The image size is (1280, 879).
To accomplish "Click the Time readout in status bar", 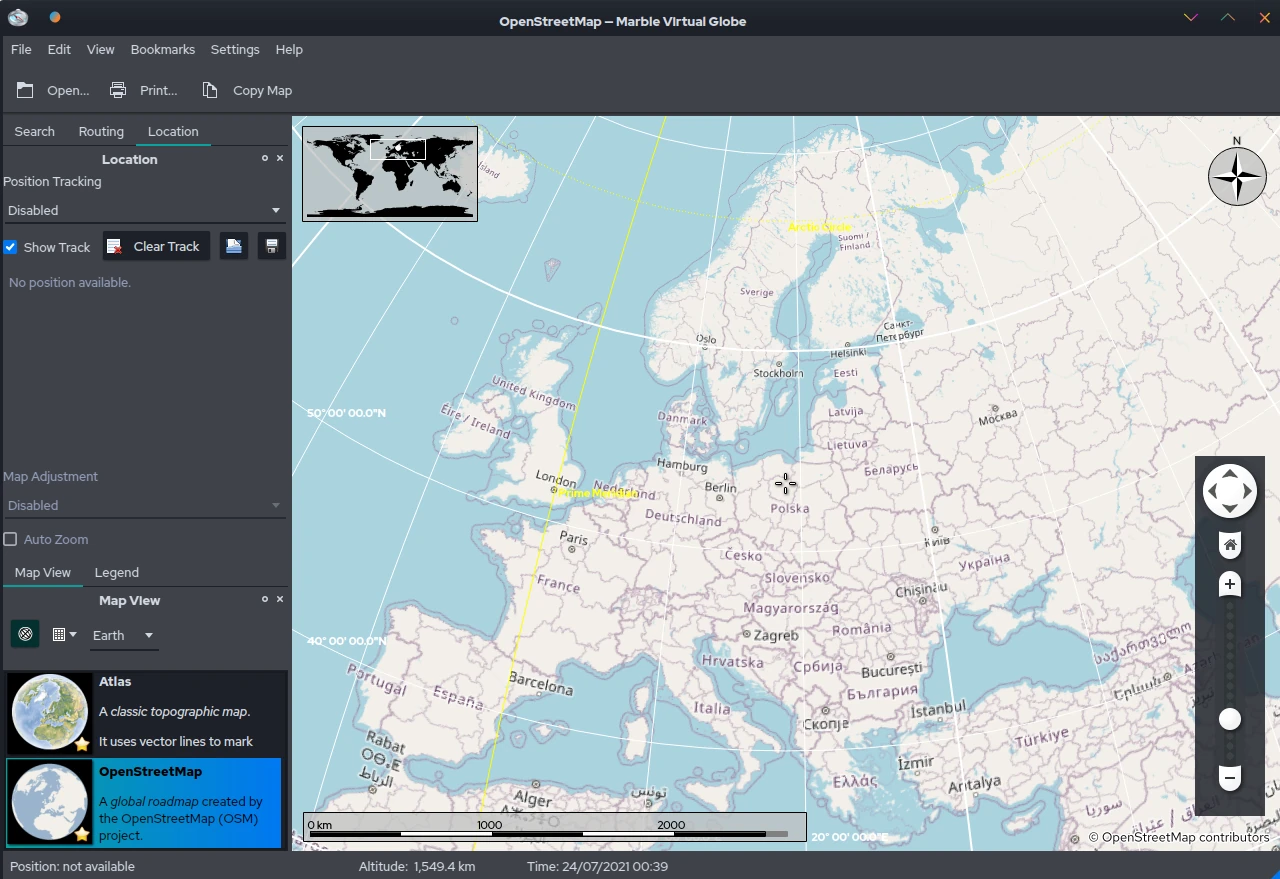I will point(597,866).
